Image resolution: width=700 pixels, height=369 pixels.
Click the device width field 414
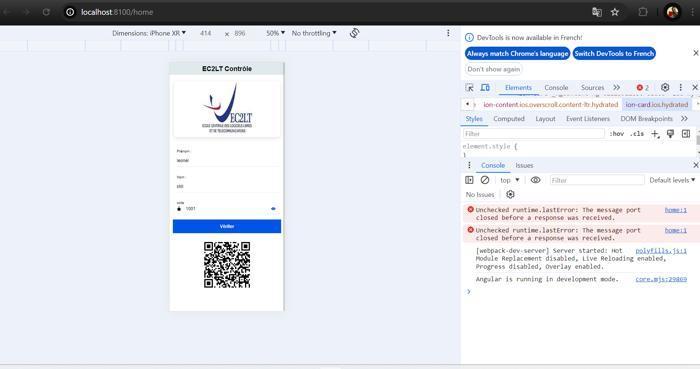coord(205,33)
